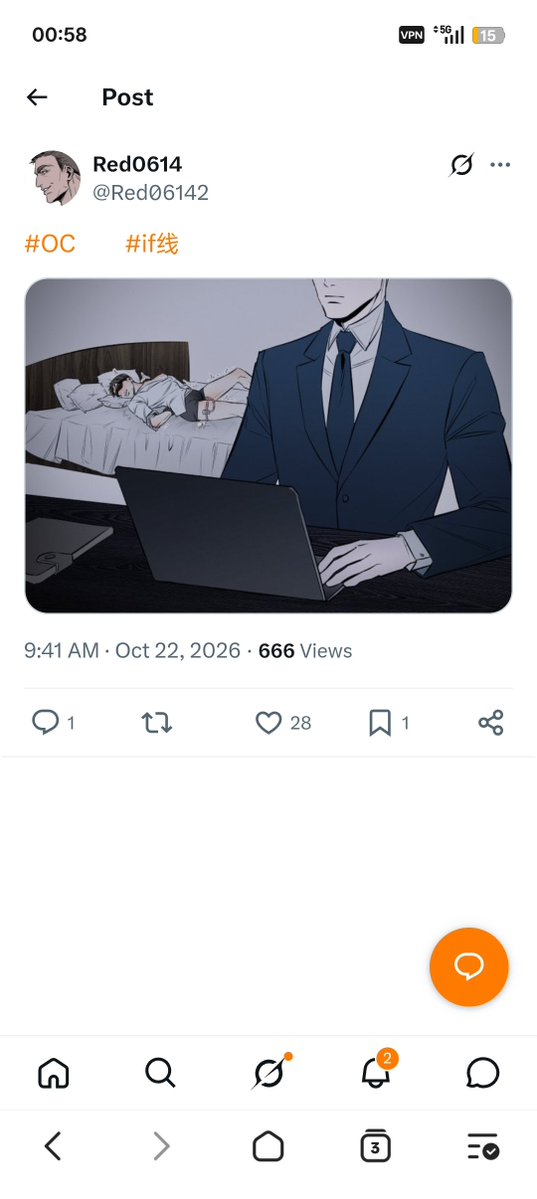Like the post with the heart icon

click(x=268, y=723)
